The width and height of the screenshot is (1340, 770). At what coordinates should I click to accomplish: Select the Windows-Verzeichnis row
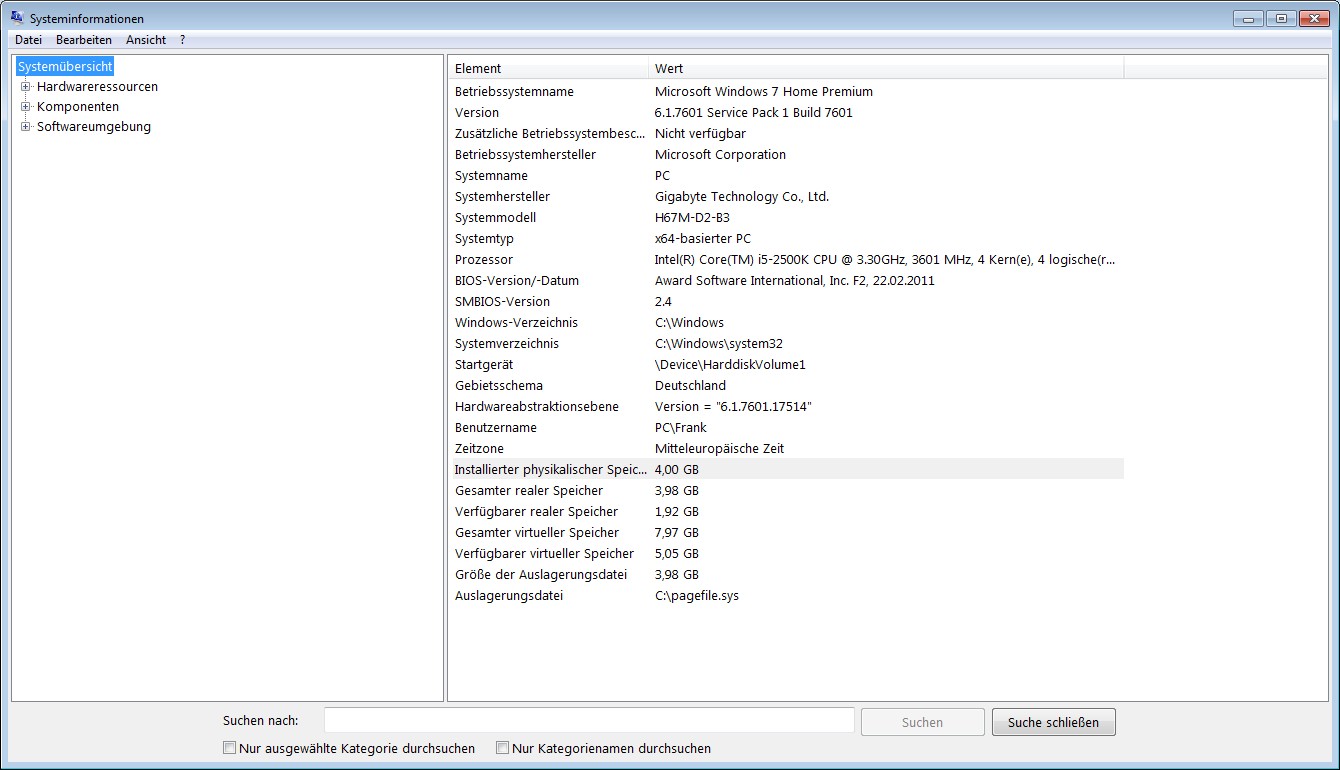click(786, 322)
